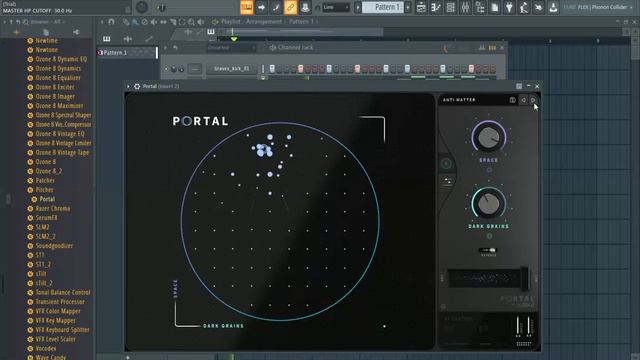
Task: Open the plugin picker plug icon
Action: coord(509,7)
